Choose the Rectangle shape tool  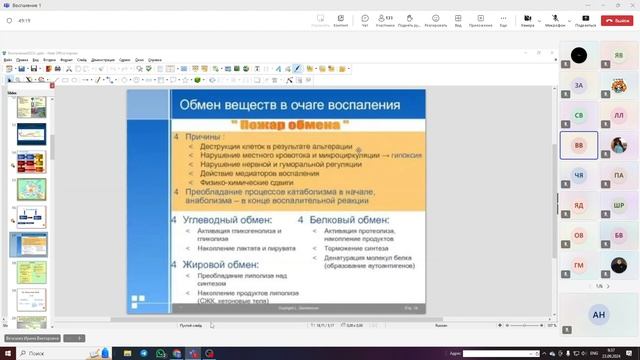[65, 80]
